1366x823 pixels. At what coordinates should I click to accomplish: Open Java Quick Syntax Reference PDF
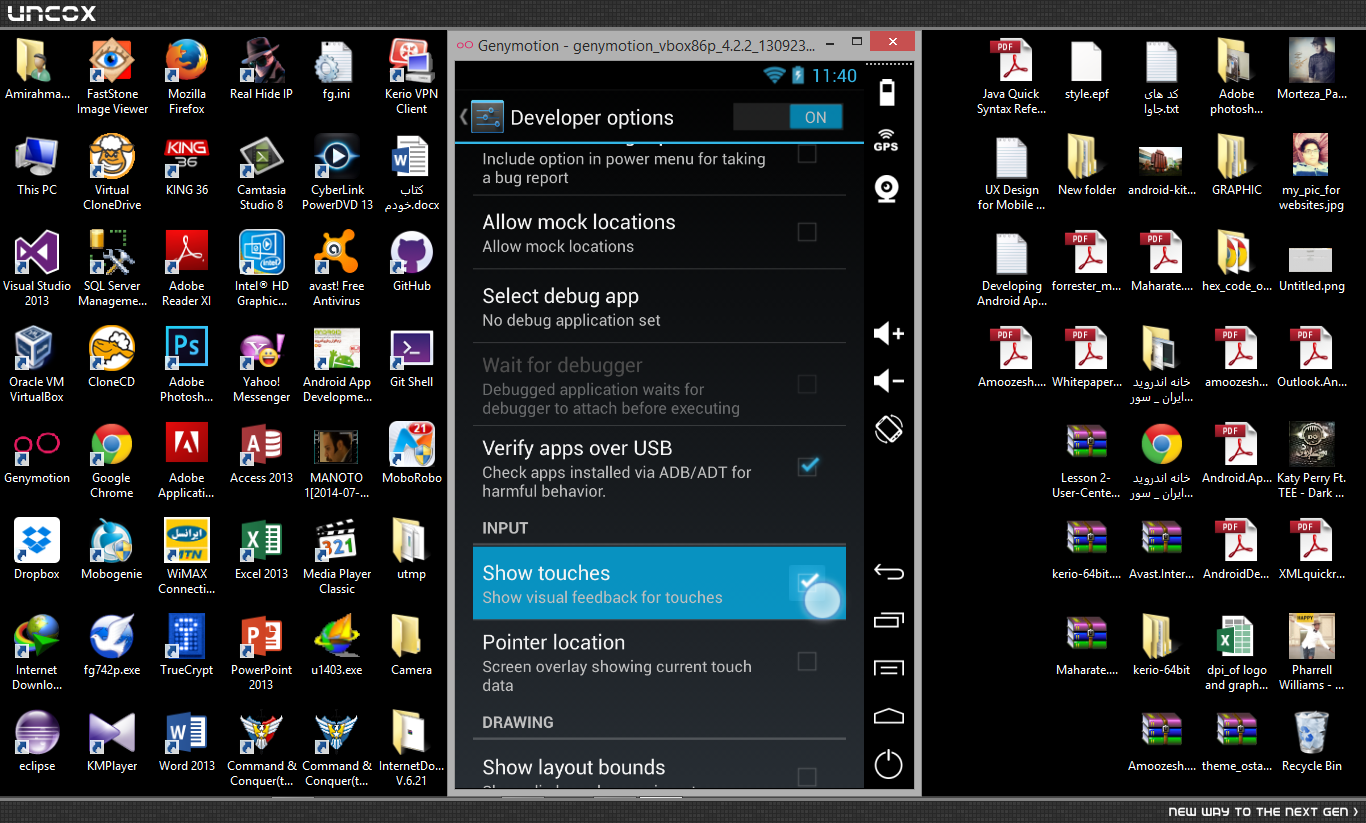click(x=1011, y=62)
